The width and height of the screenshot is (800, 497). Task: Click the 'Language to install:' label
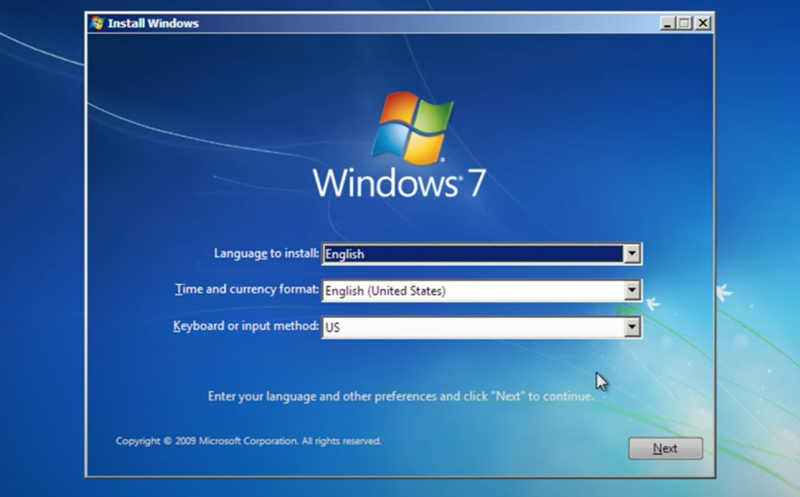click(x=266, y=253)
